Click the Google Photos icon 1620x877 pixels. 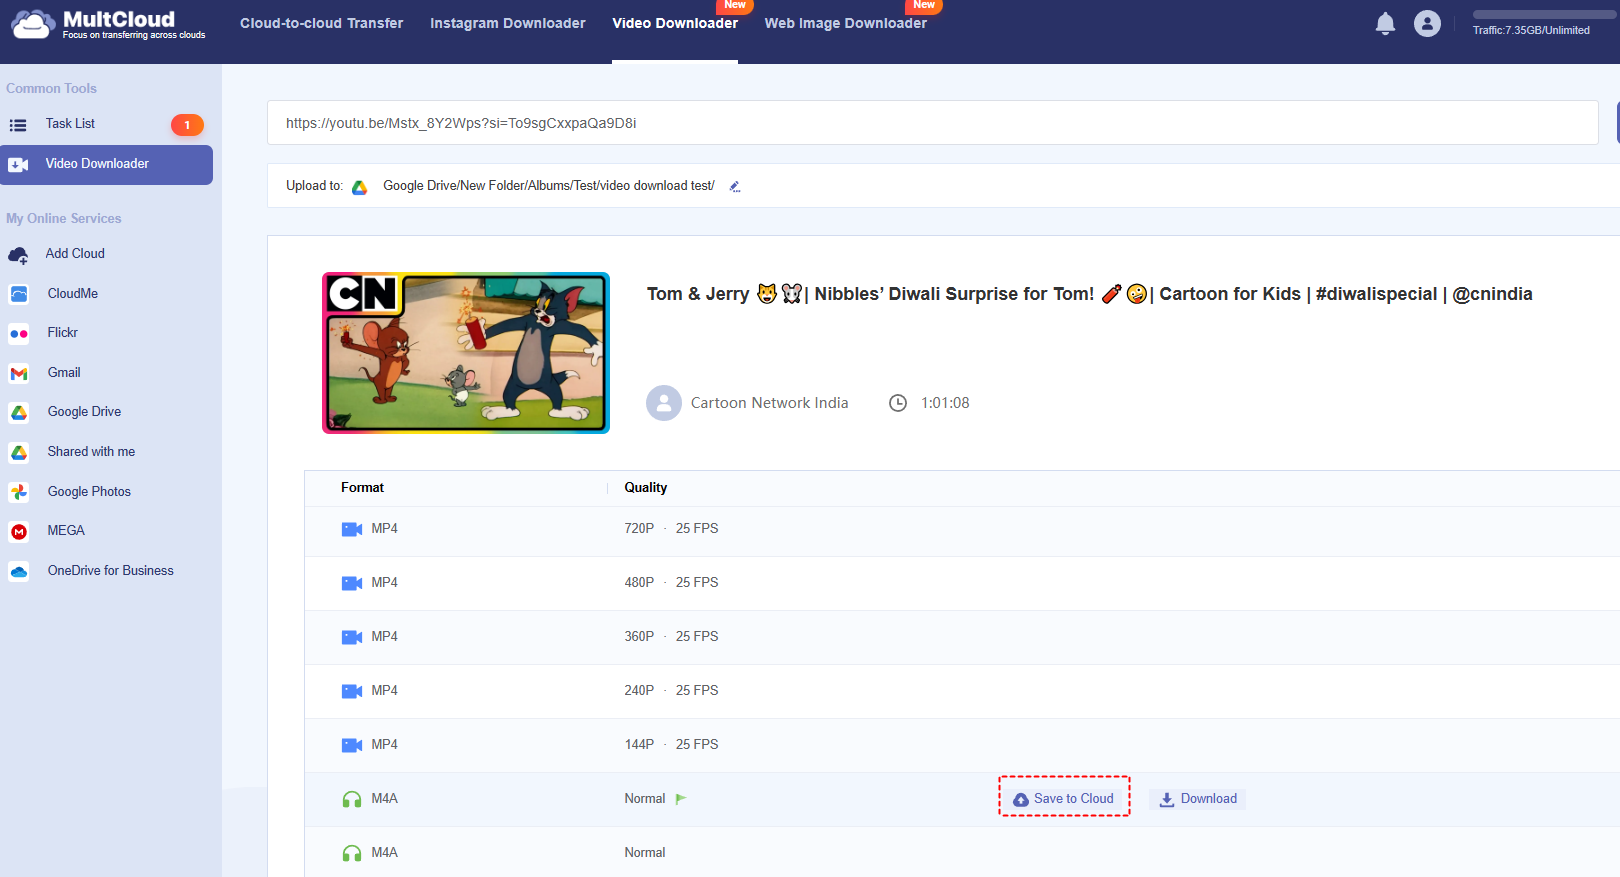point(19,492)
